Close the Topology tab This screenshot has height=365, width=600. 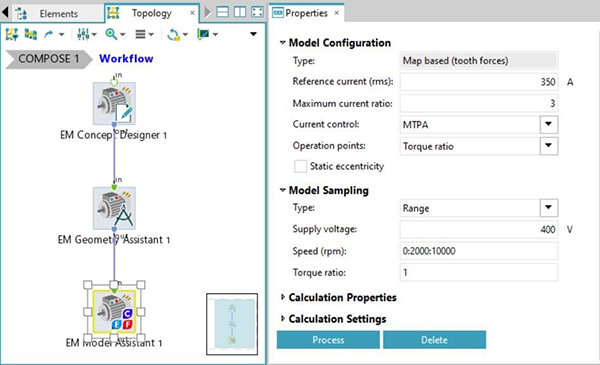pyautogui.click(x=192, y=13)
